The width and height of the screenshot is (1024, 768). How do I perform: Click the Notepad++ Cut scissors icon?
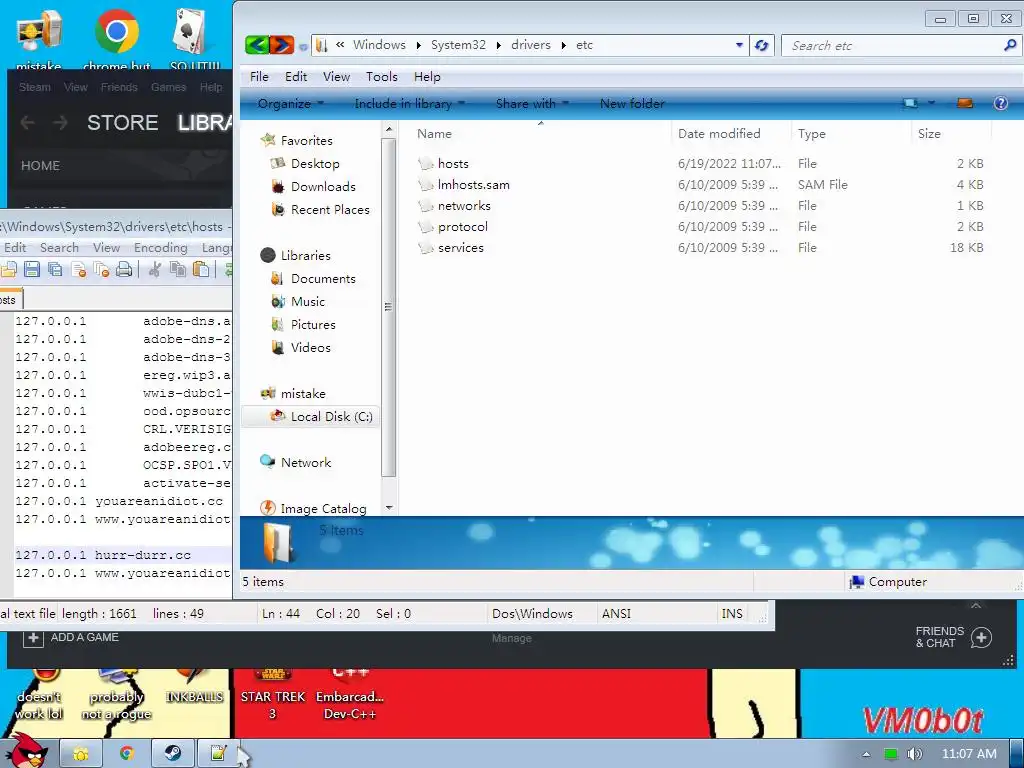(155, 269)
